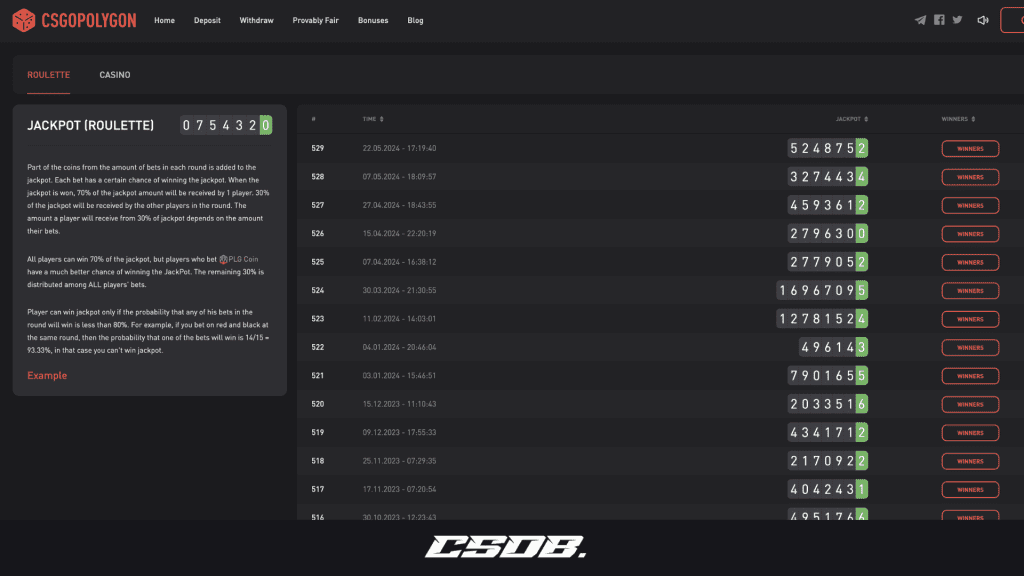This screenshot has height=576, width=1024.
Task: Click the Example link
Action: click(47, 375)
